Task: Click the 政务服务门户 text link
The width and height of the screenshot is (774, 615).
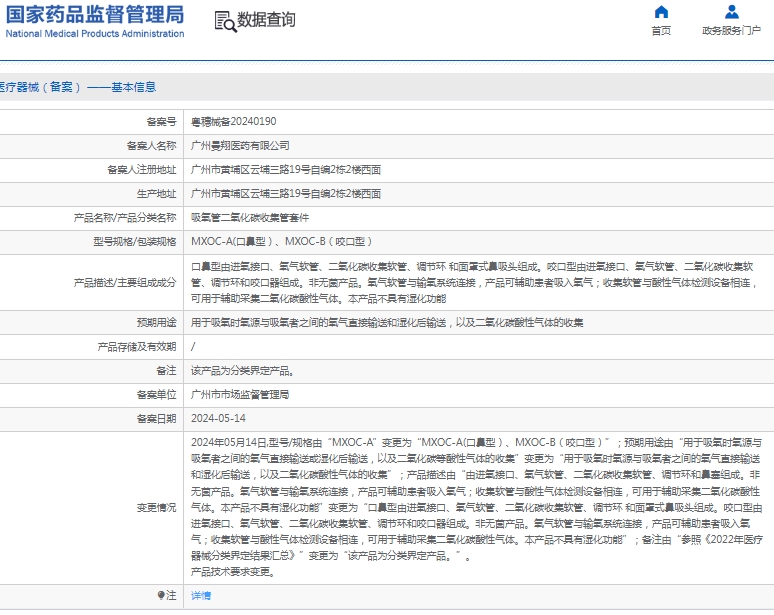Action: (732, 31)
